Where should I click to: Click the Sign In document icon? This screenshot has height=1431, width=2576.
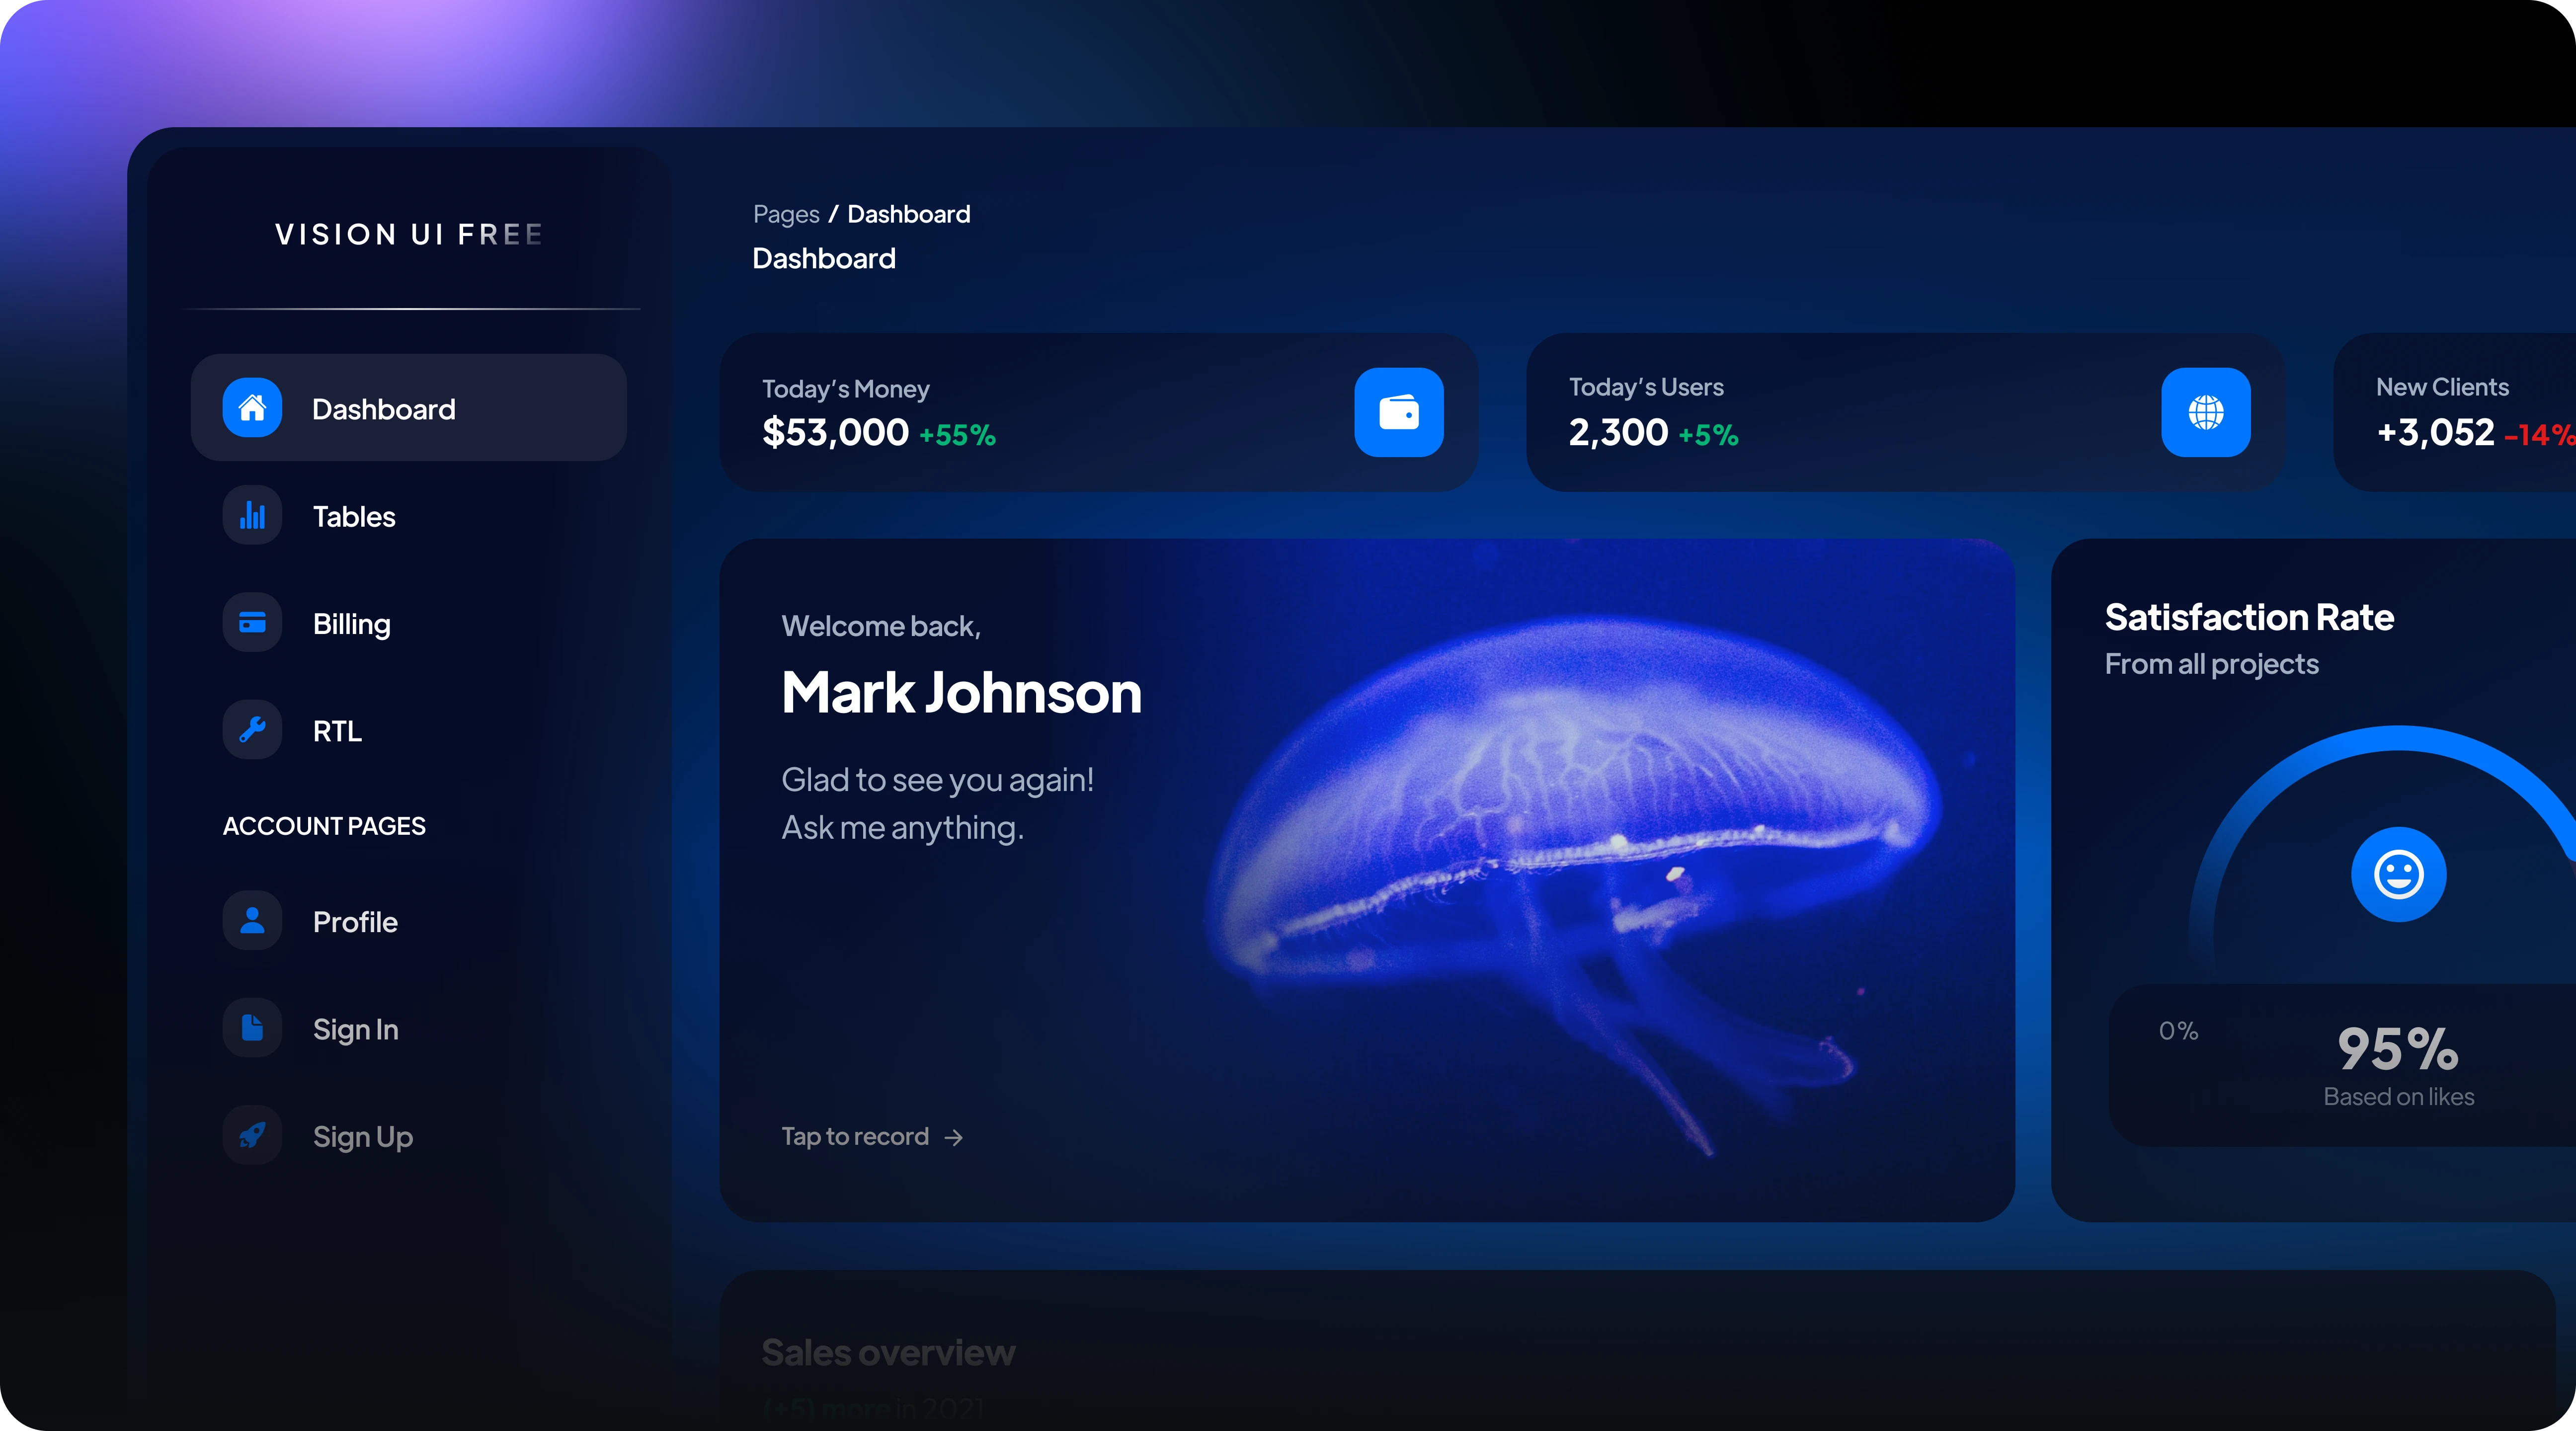(252, 1028)
